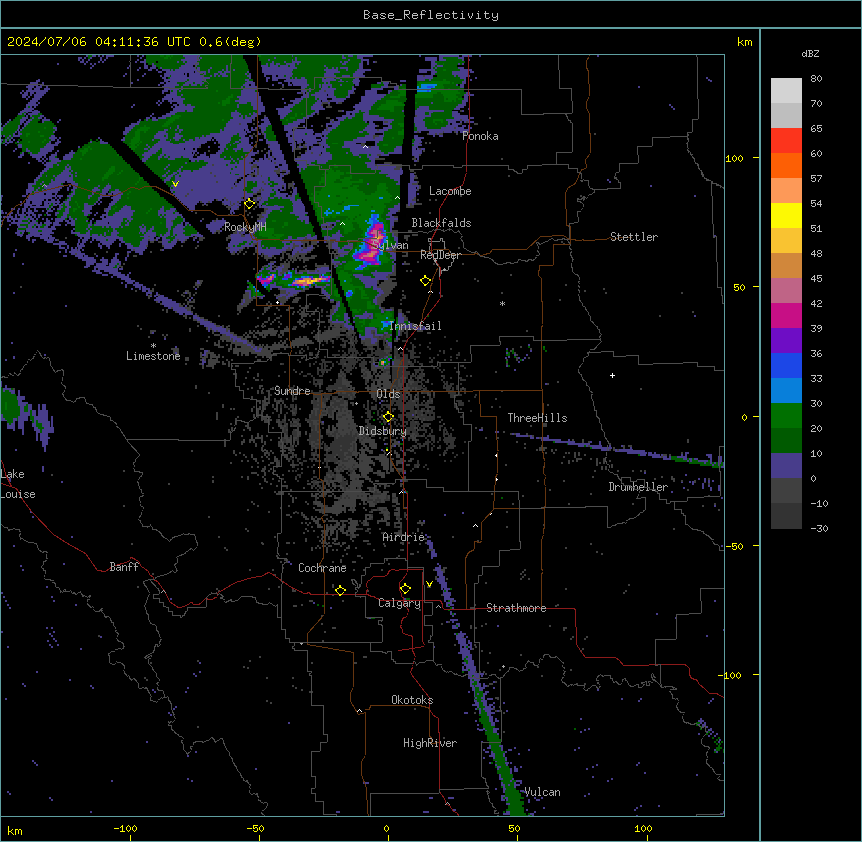Image resolution: width=862 pixels, height=842 pixels.
Task: Click the Blackfalds label on the map
Action: click(441, 223)
